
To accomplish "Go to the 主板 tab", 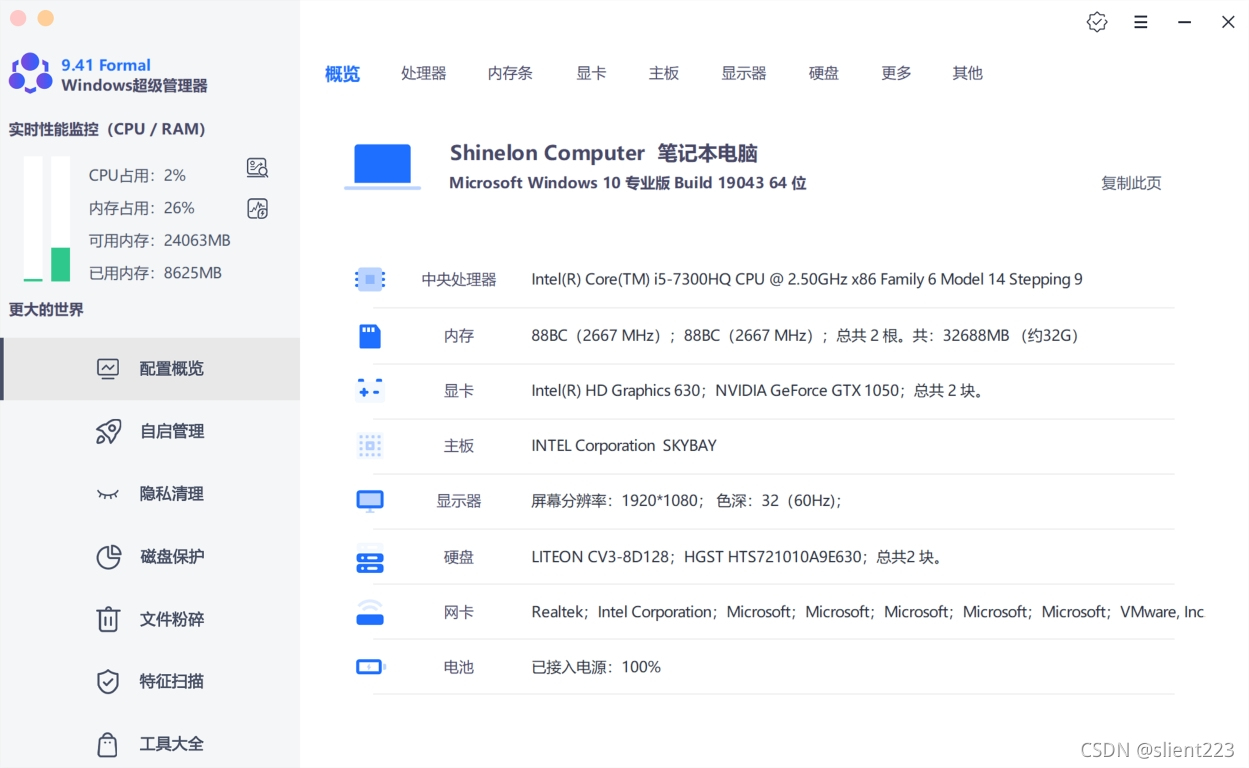I will [664, 73].
